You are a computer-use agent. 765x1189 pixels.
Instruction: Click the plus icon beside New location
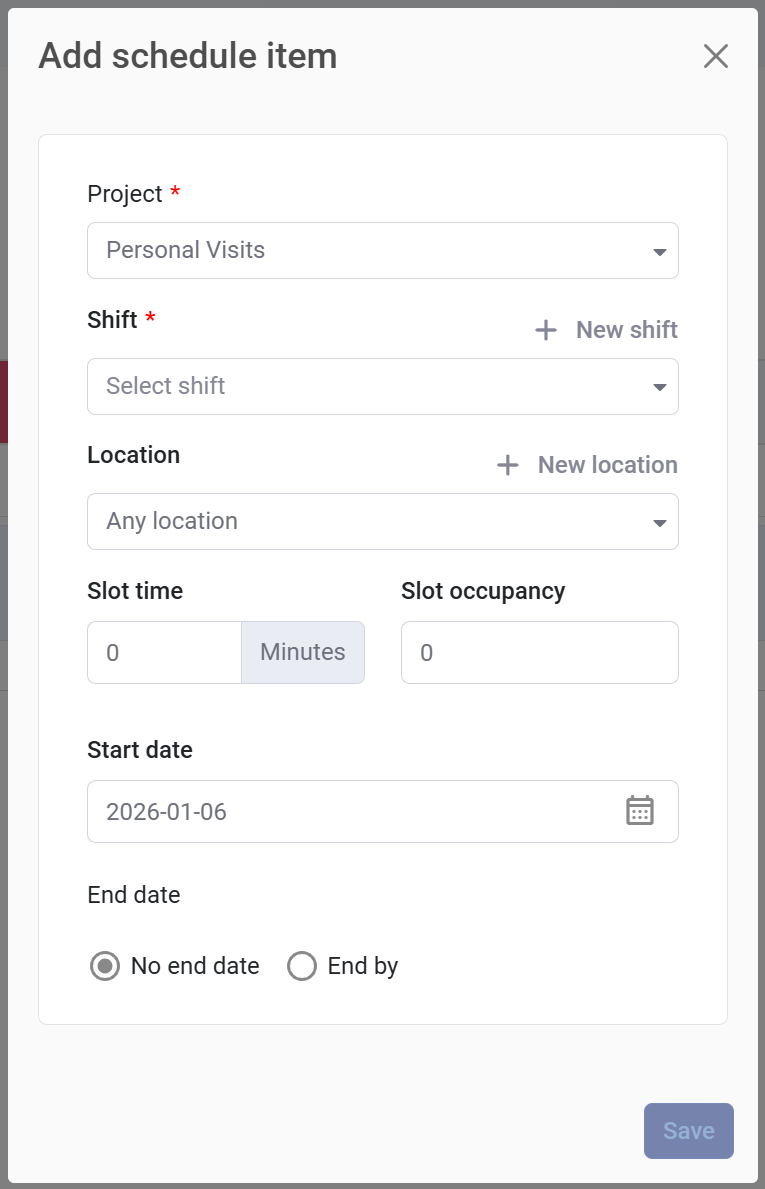click(x=508, y=465)
